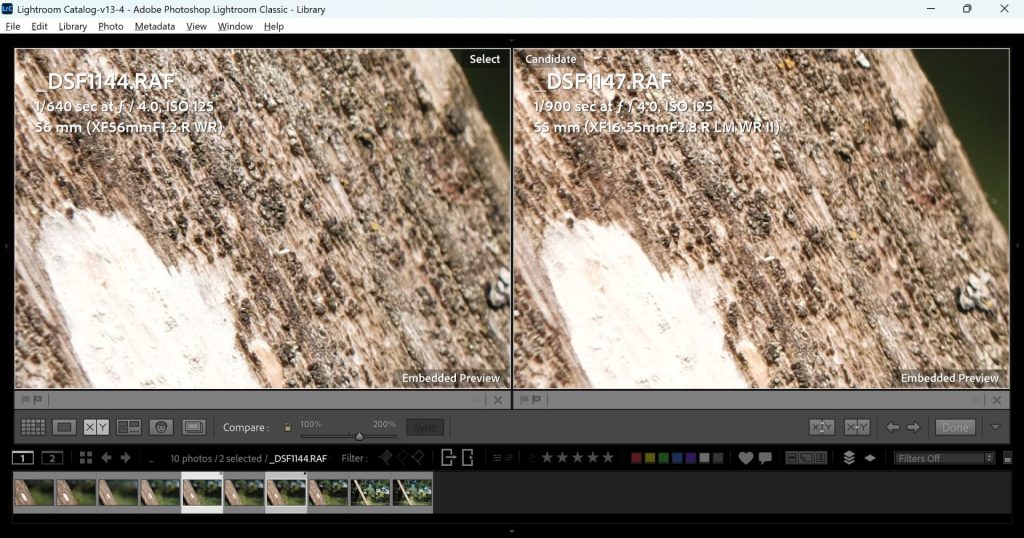This screenshot has width=1024, height=538.
Task: Go forward using filmstrip right arrow
Action: [125, 458]
